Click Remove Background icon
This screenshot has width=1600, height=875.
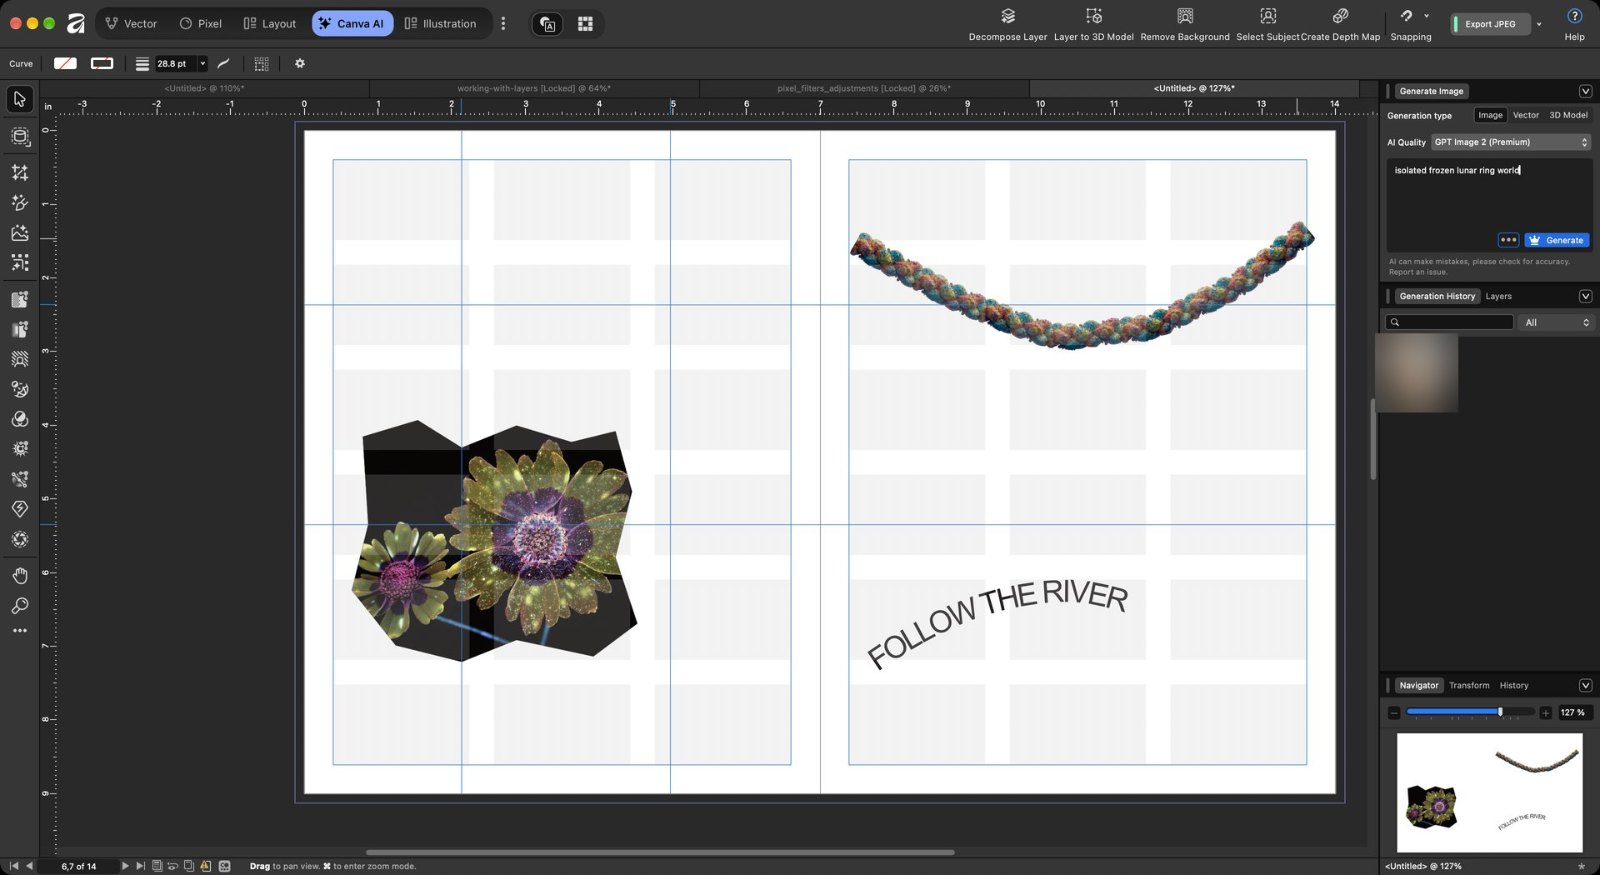click(1185, 16)
